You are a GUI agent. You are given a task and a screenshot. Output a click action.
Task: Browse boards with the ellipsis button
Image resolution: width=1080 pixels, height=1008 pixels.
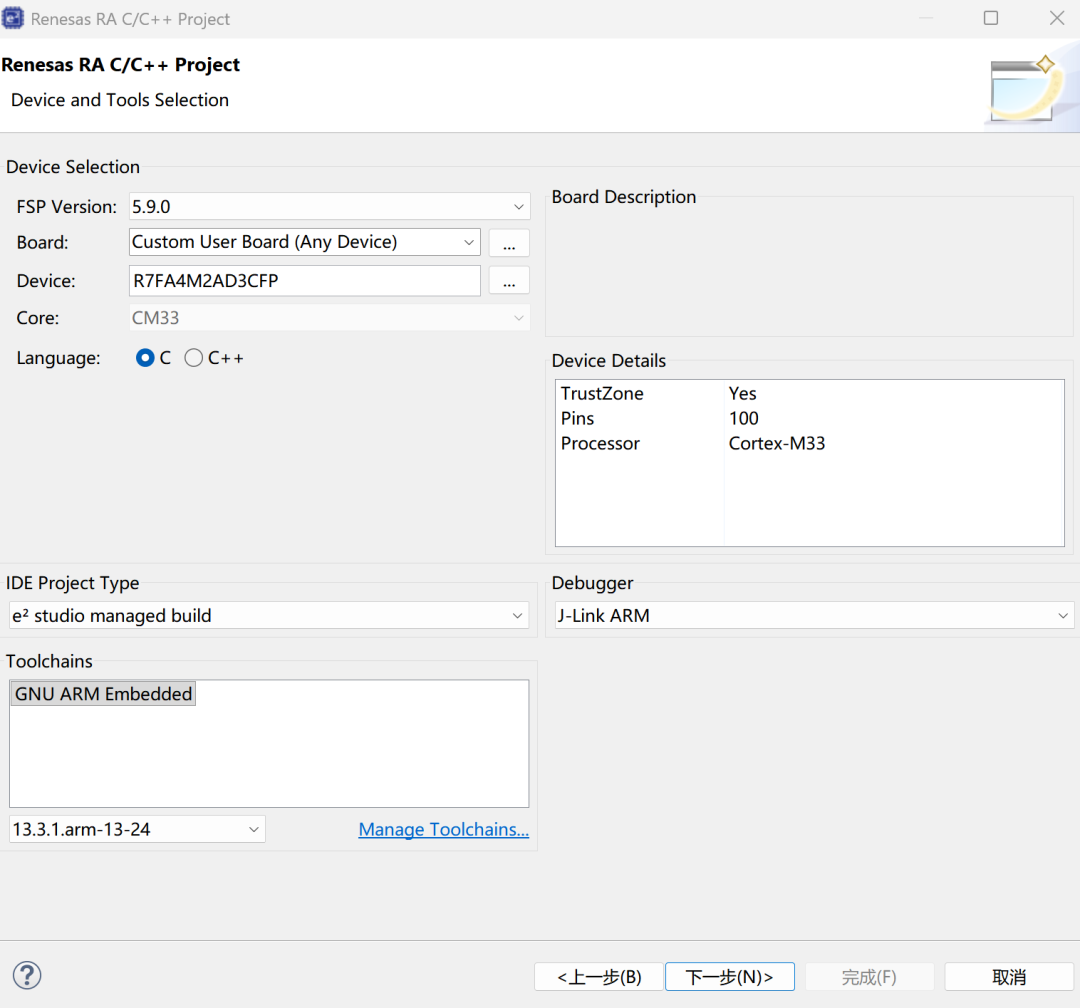tap(509, 243)
